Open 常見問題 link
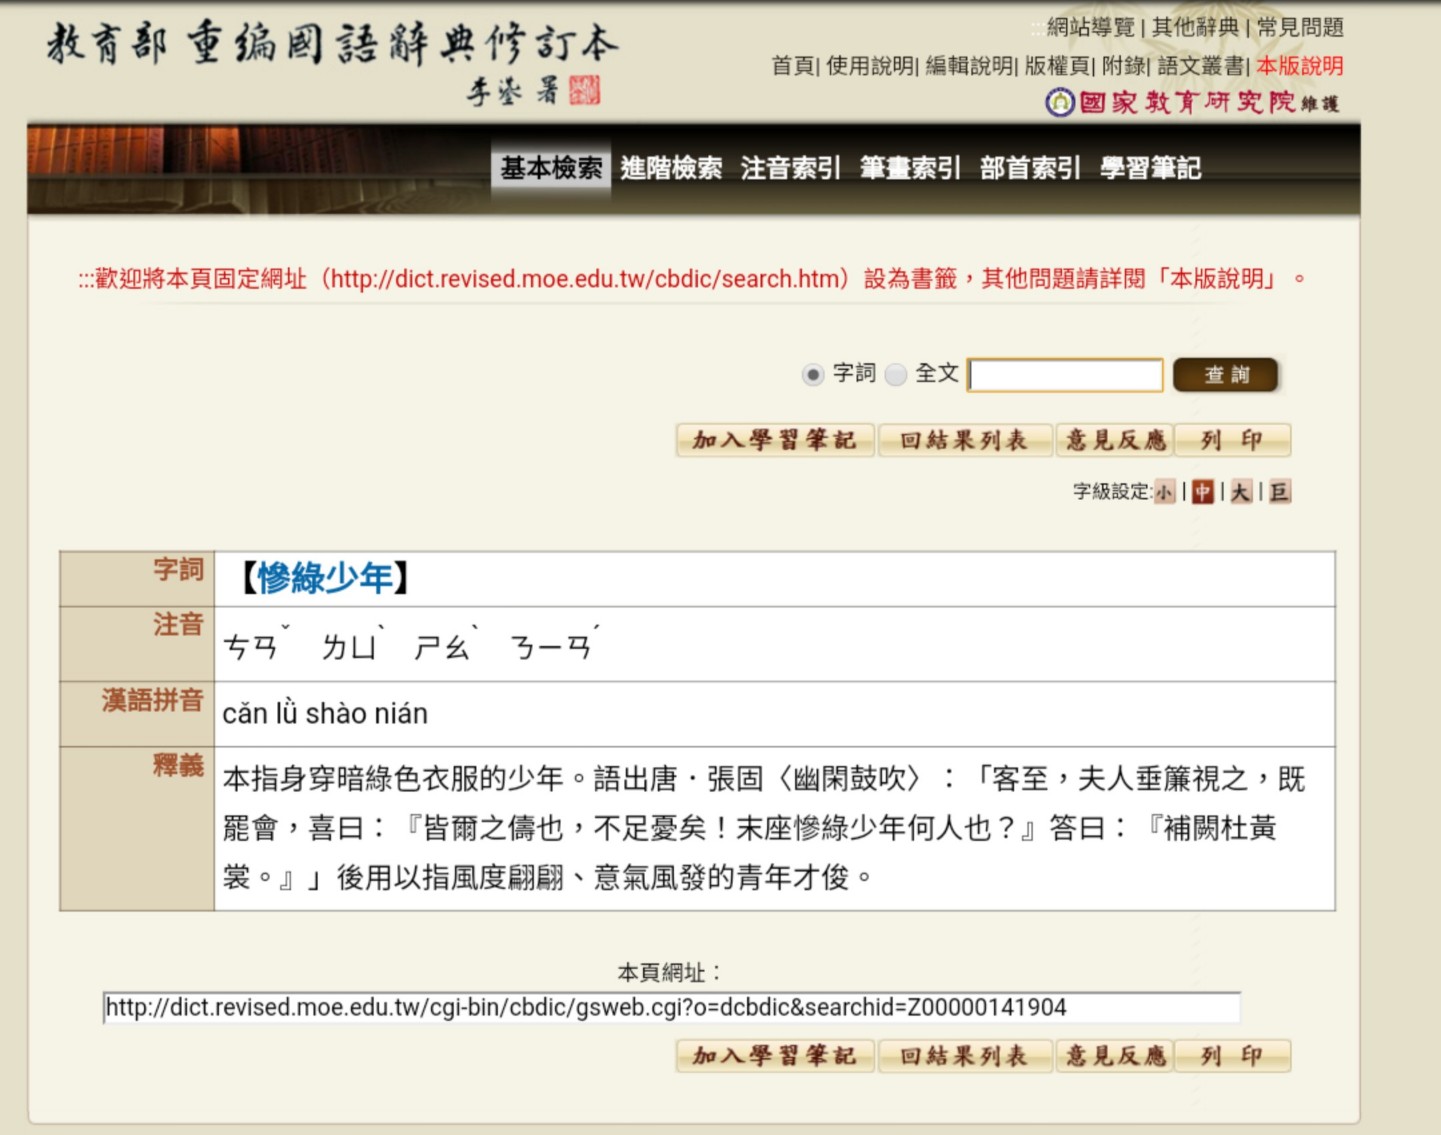This screenshot has height=1135, width=1441. point(1300,27)
